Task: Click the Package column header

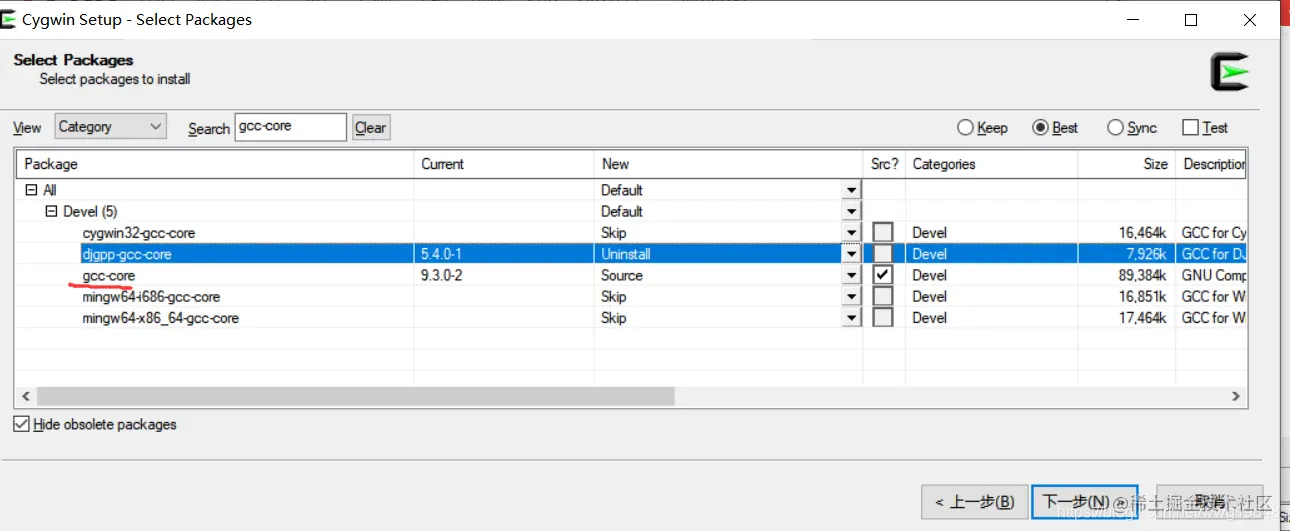Action: pos(215,164)
